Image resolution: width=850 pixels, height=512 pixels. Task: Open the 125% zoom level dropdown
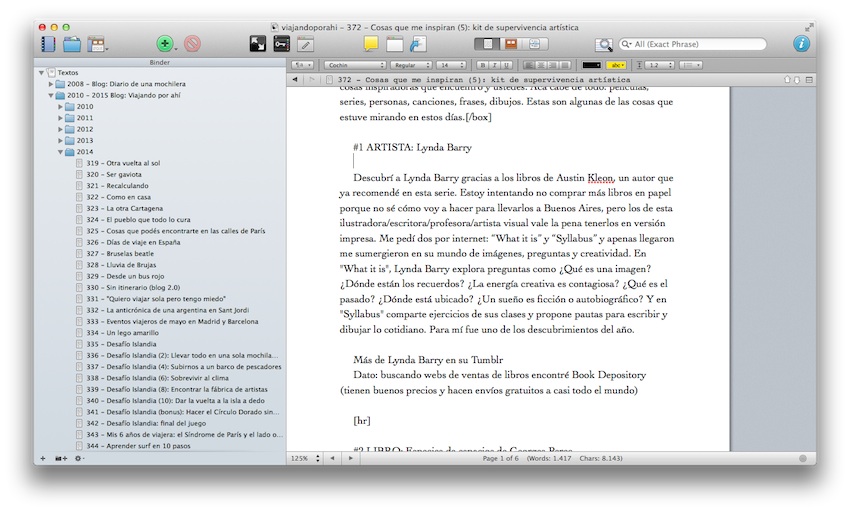pyautogui.click(x=304, y=458)
